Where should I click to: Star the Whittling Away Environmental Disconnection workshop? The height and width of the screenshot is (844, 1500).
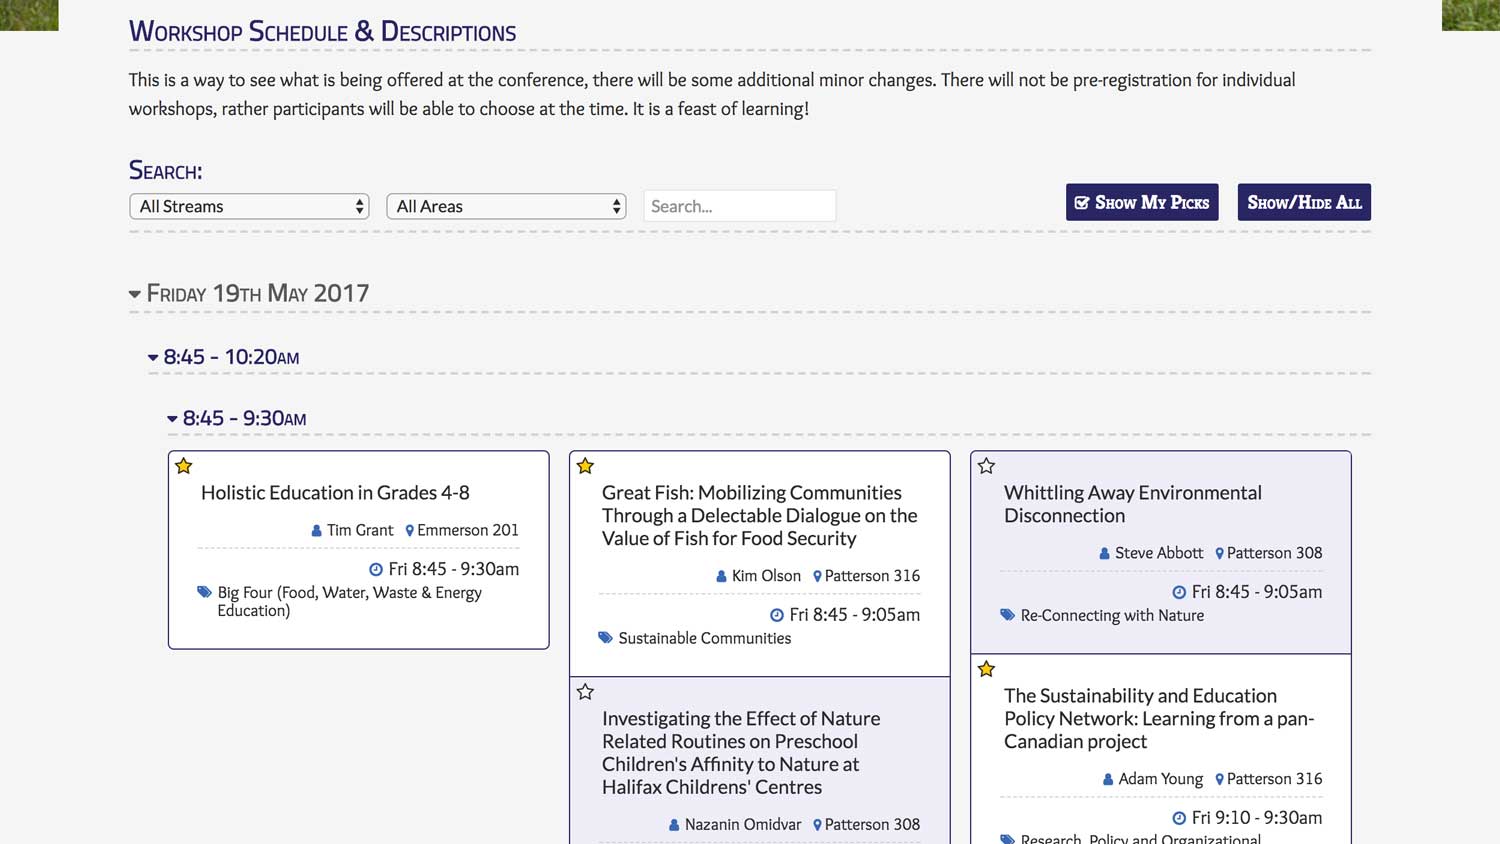pyautogui.click(x=987, y=466)
